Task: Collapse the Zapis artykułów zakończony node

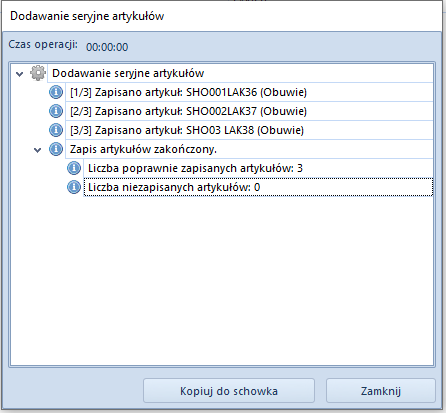Action: pyautogui.click(x=38, y=150)
